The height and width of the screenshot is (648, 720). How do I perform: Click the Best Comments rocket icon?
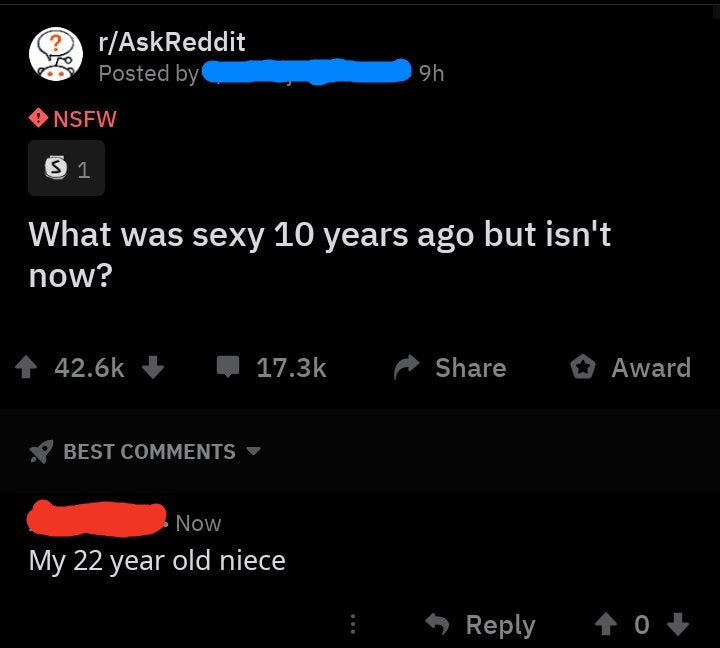pos(40,452)
